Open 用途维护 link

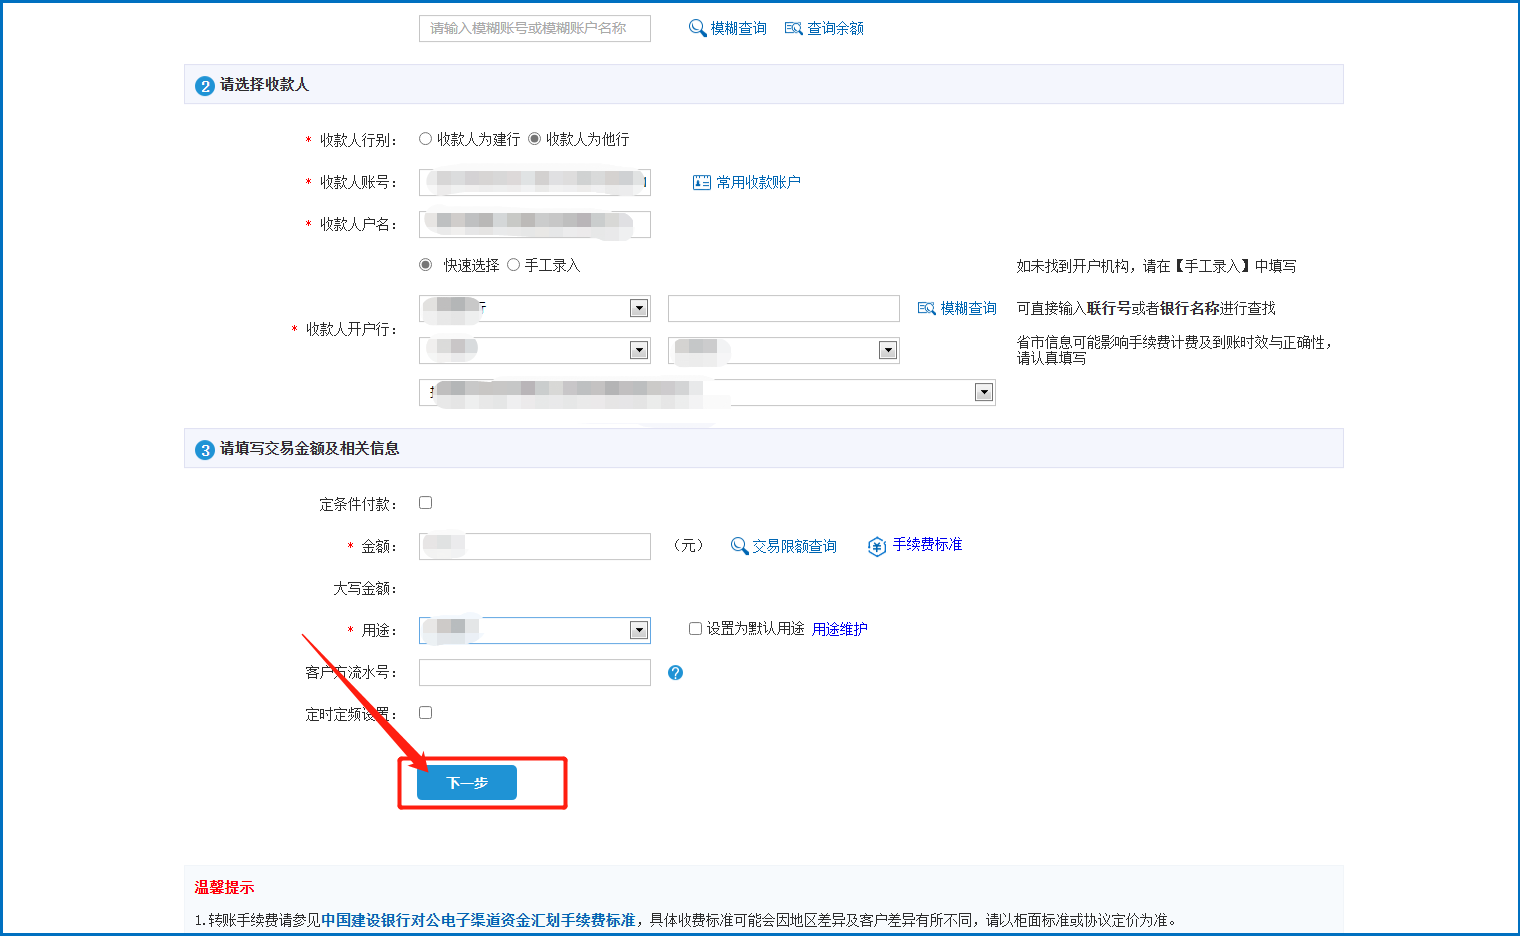point(839,629)
